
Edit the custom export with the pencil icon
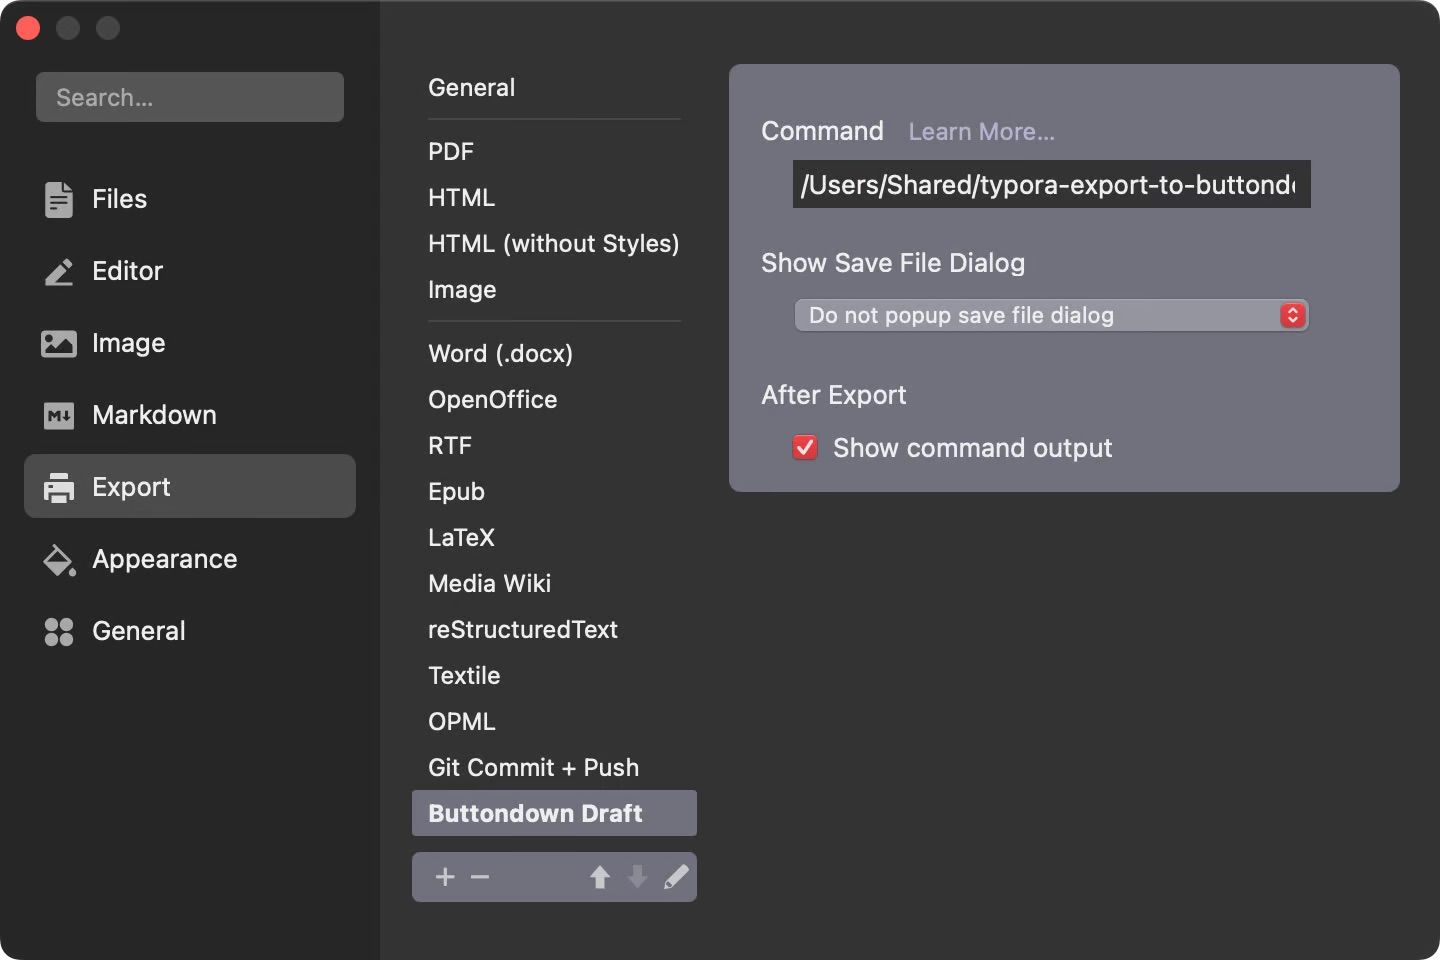click(677, 877)
